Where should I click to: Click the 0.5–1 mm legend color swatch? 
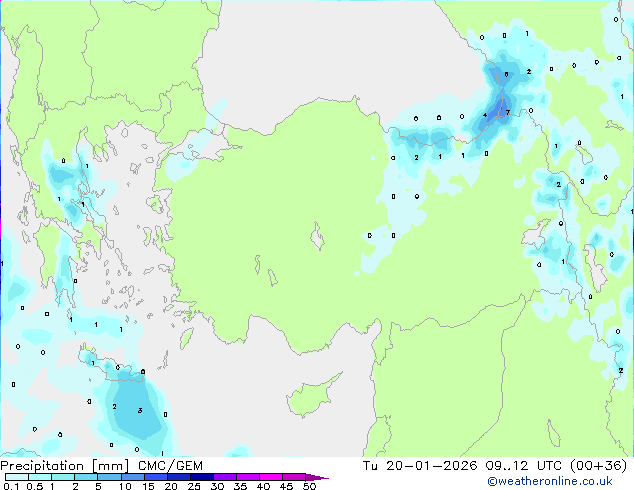pos(40,477)
